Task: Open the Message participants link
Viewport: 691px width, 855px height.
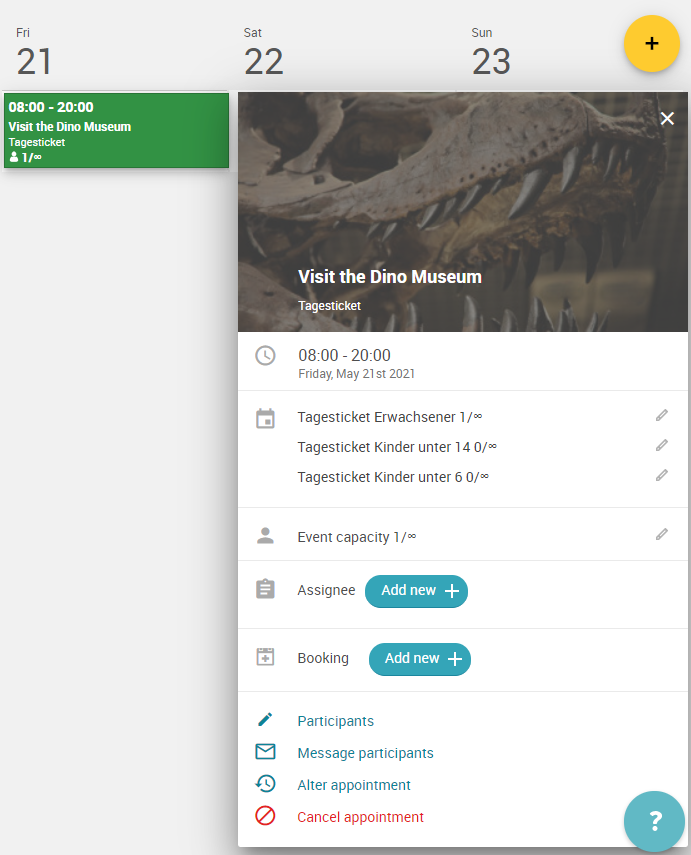Action: [x=365, y=753]
